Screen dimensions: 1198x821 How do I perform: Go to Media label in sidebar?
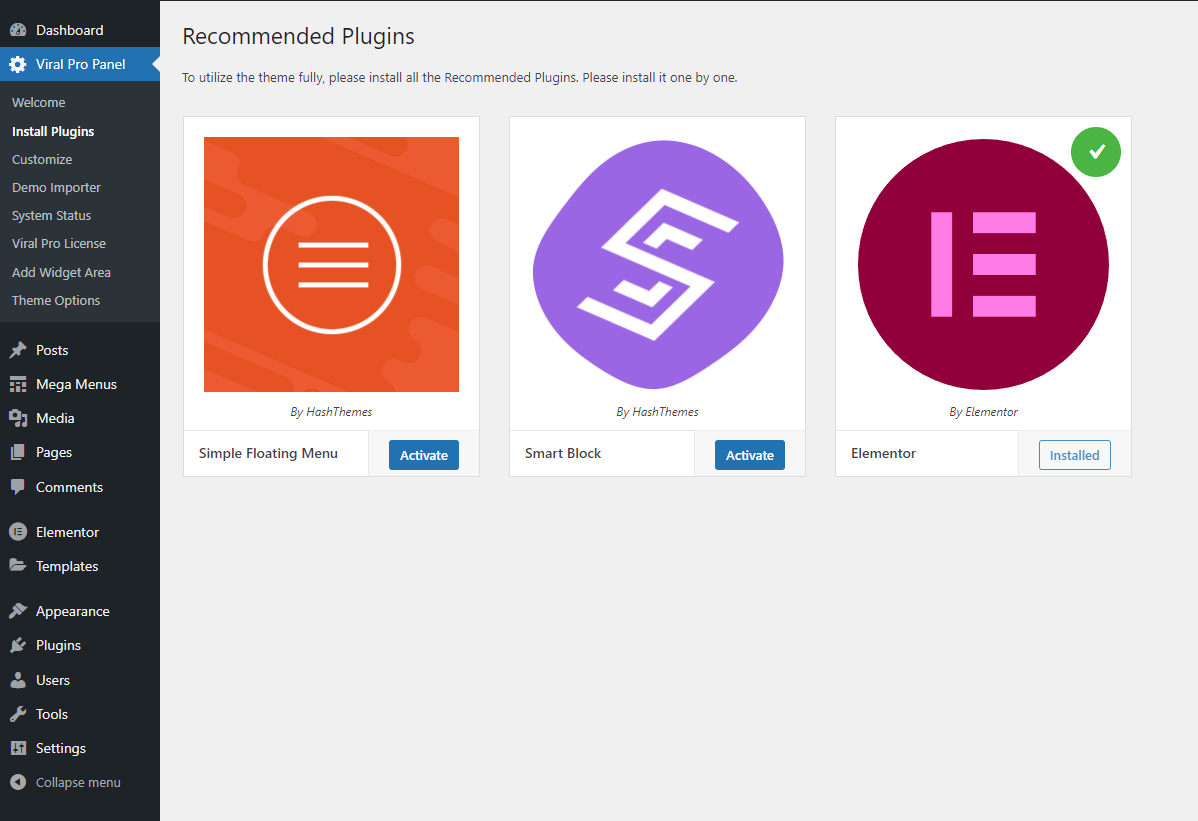[55, 418]
